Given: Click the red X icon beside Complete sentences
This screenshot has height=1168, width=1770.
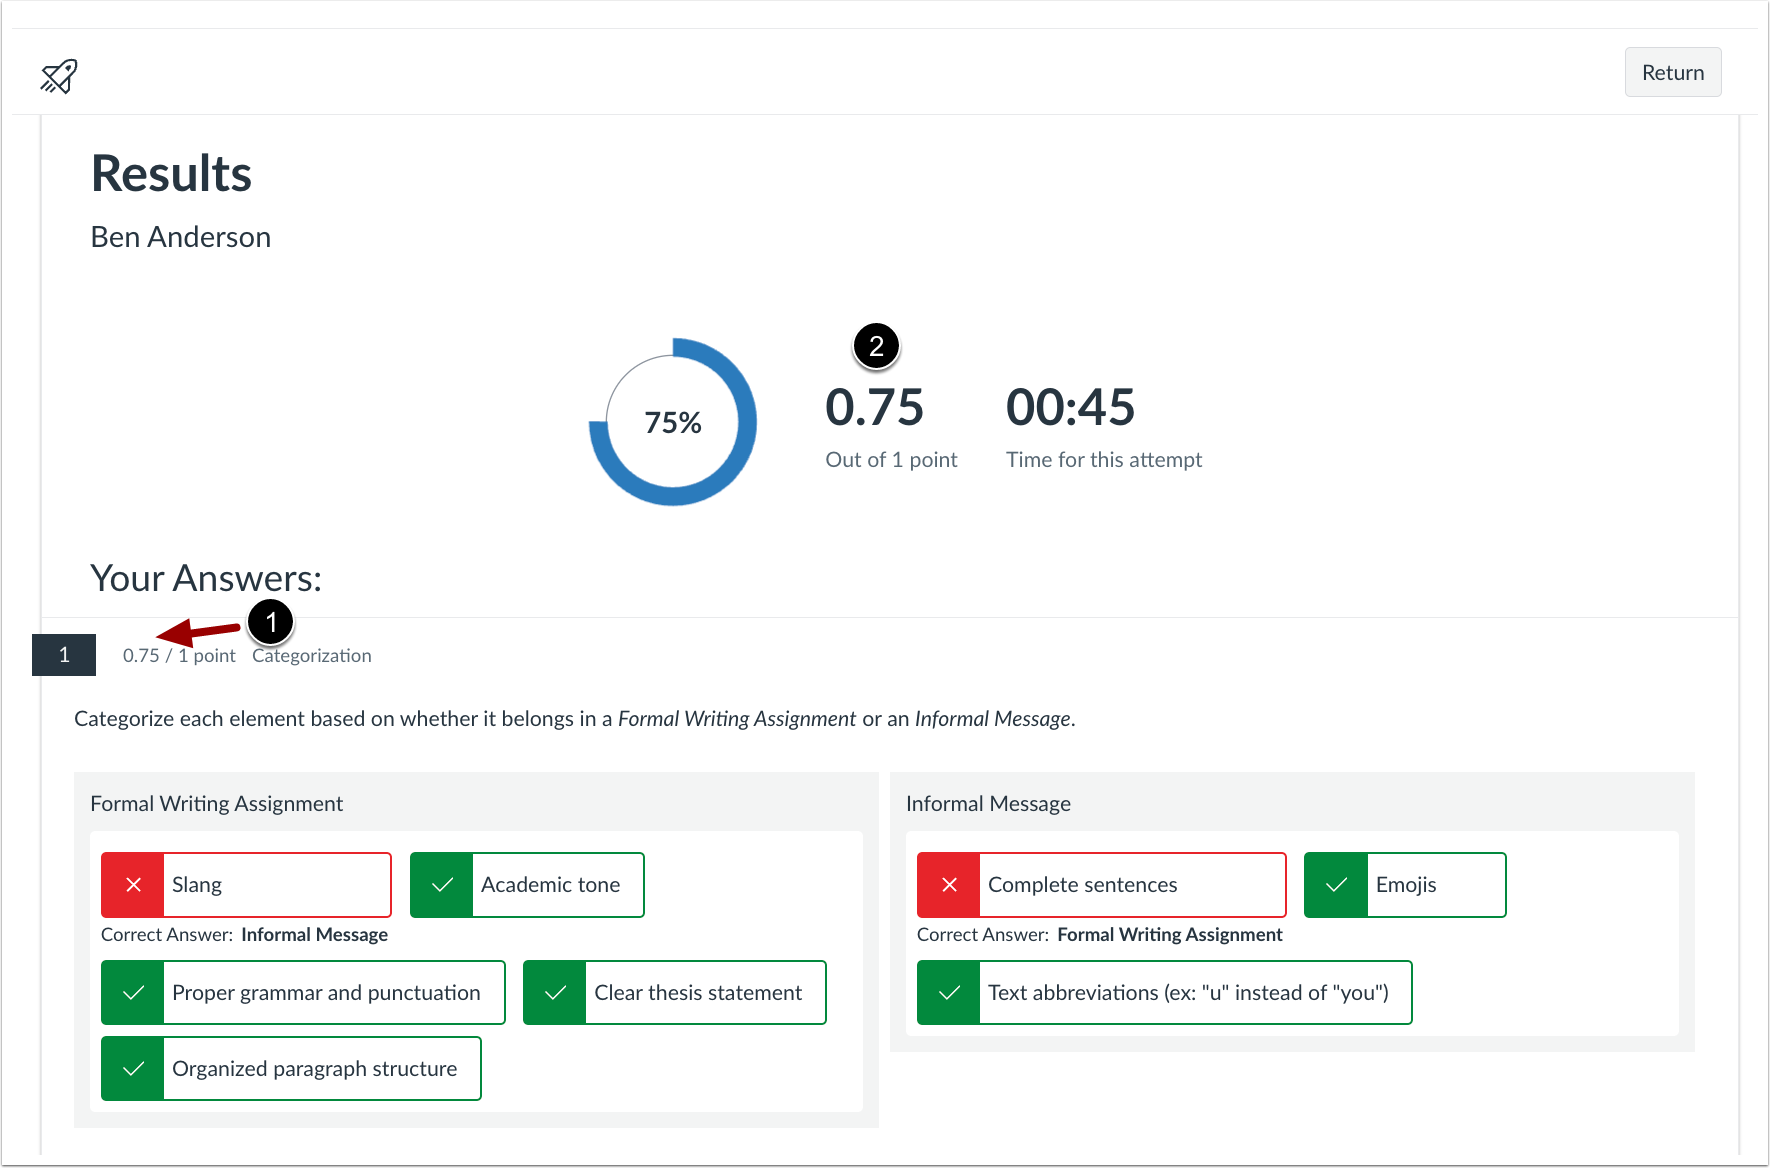Looking at the screenshot, I should tap(948, 884).
